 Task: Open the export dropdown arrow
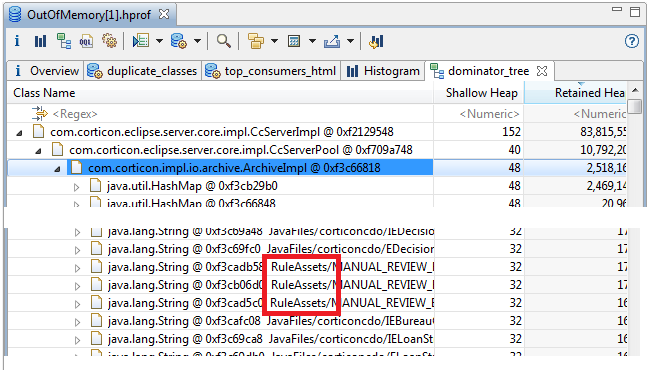(x=350, y=41)
